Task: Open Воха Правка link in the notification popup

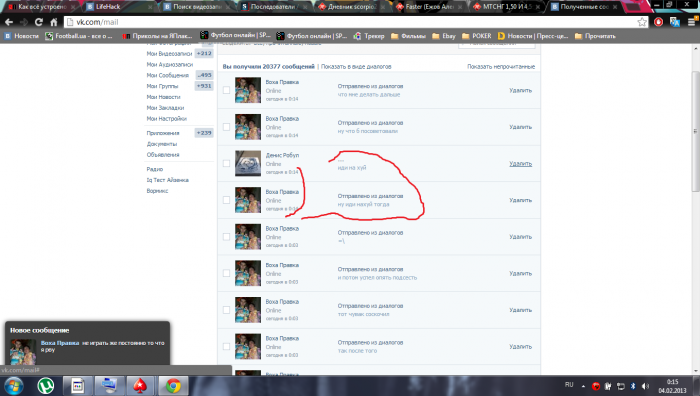Action: pos(60,343)
